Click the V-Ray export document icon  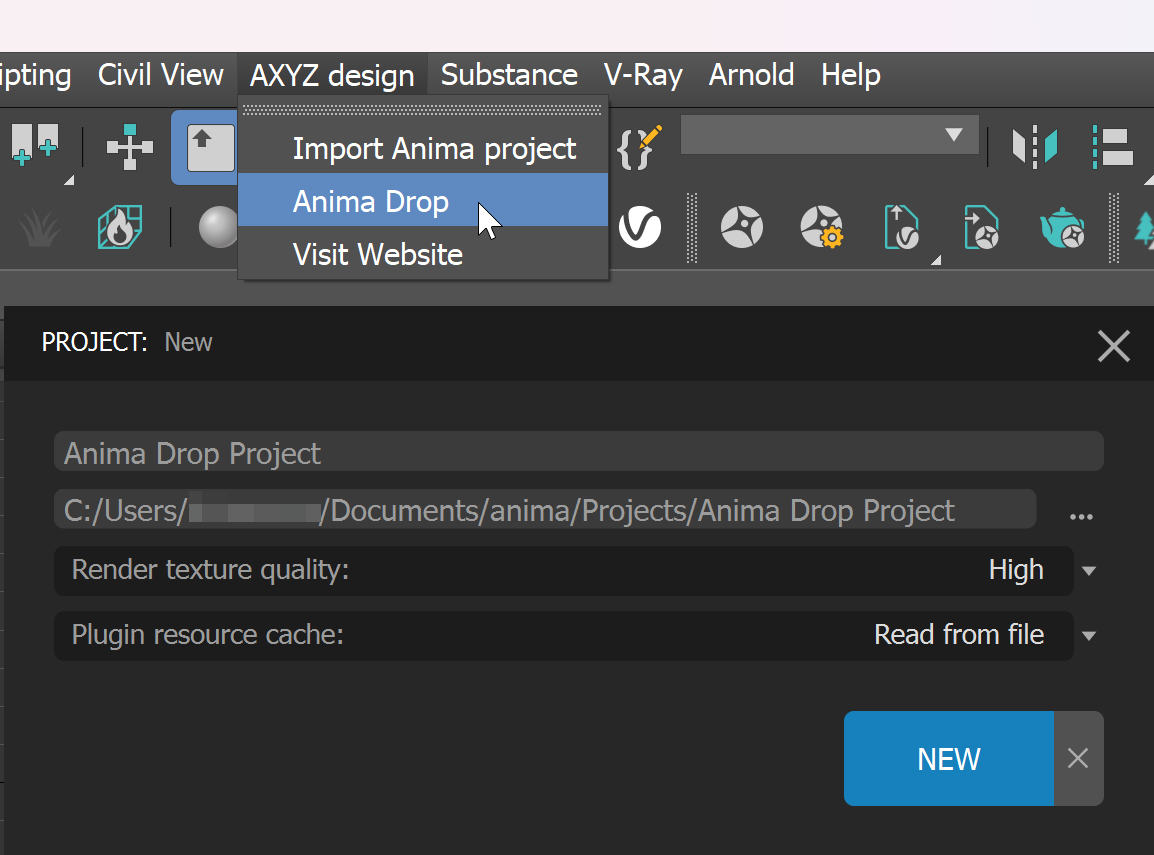901,227
